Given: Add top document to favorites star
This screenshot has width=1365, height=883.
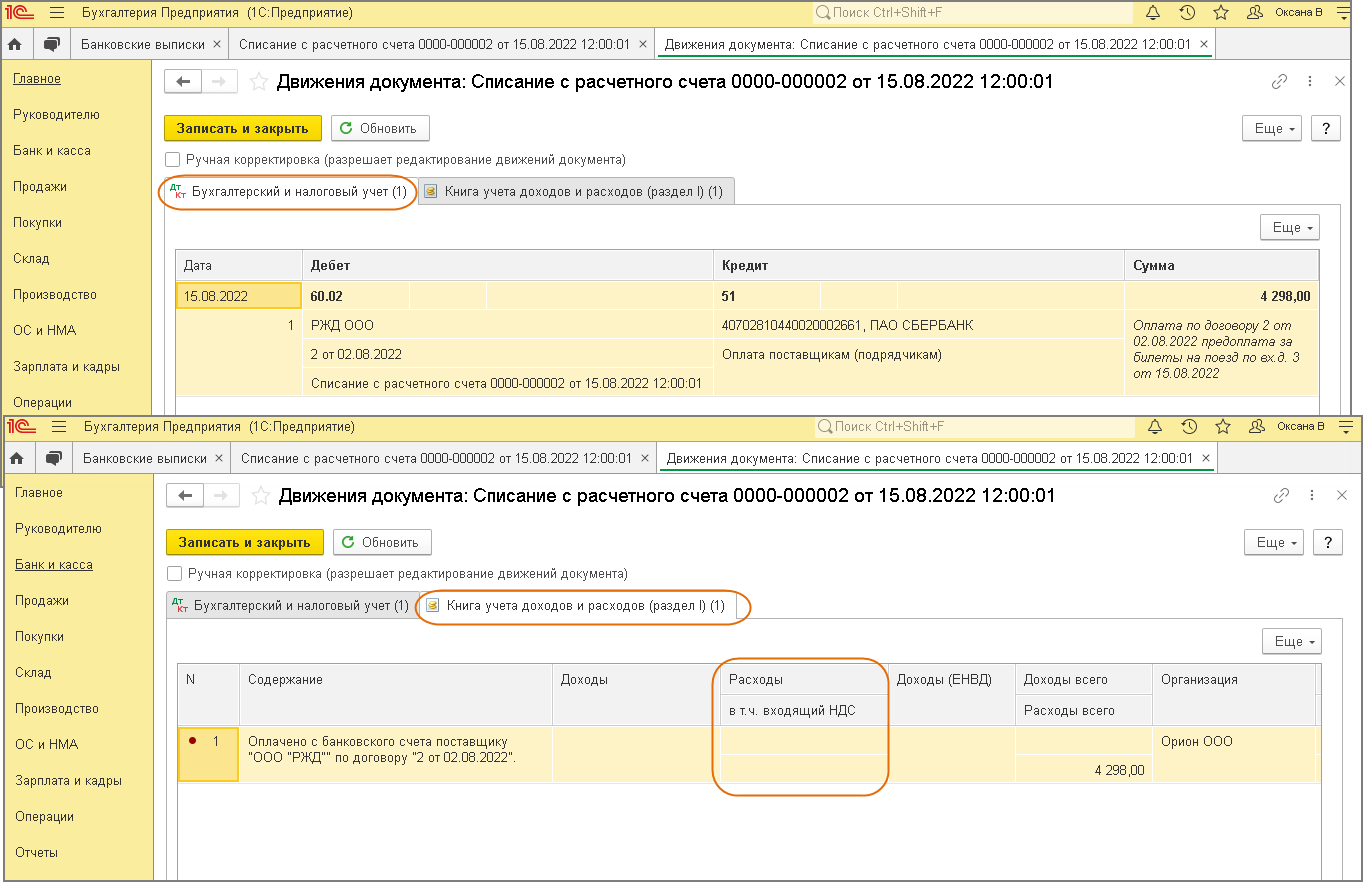Looking at the screenshot, I should click(259, 82).
